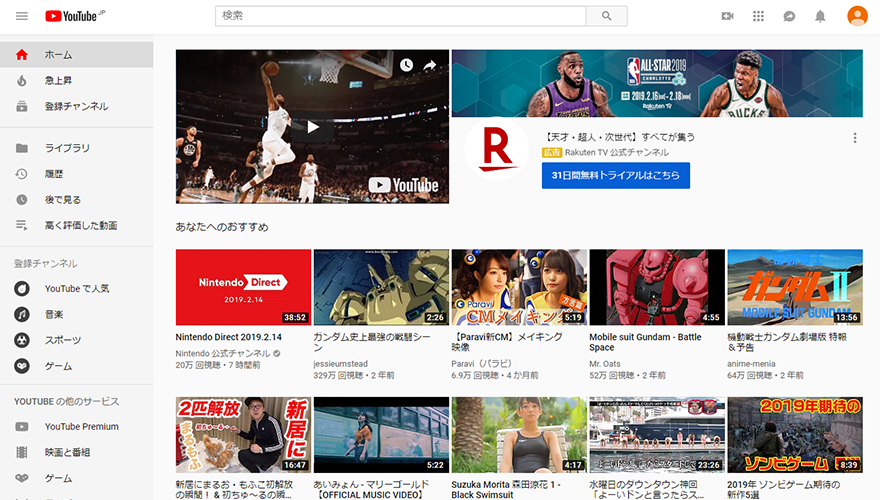The width and height of the screenshot is (880, 500).
Task: Open the Rakuten TV 公式チャンネル link
Action: 617,152
